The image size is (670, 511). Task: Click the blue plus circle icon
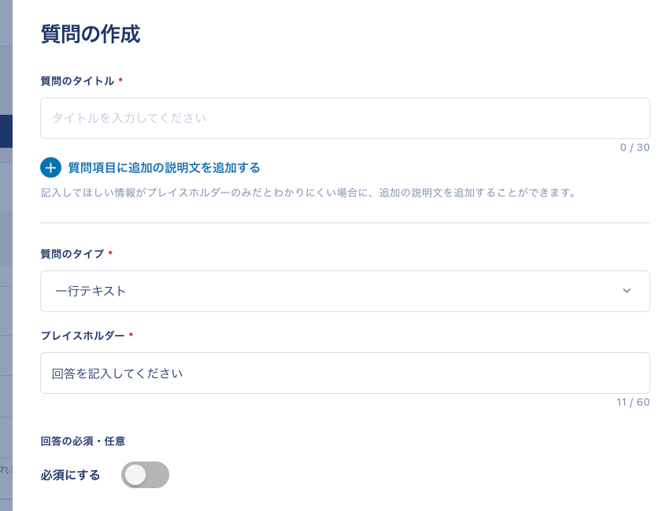coord(51,167)
